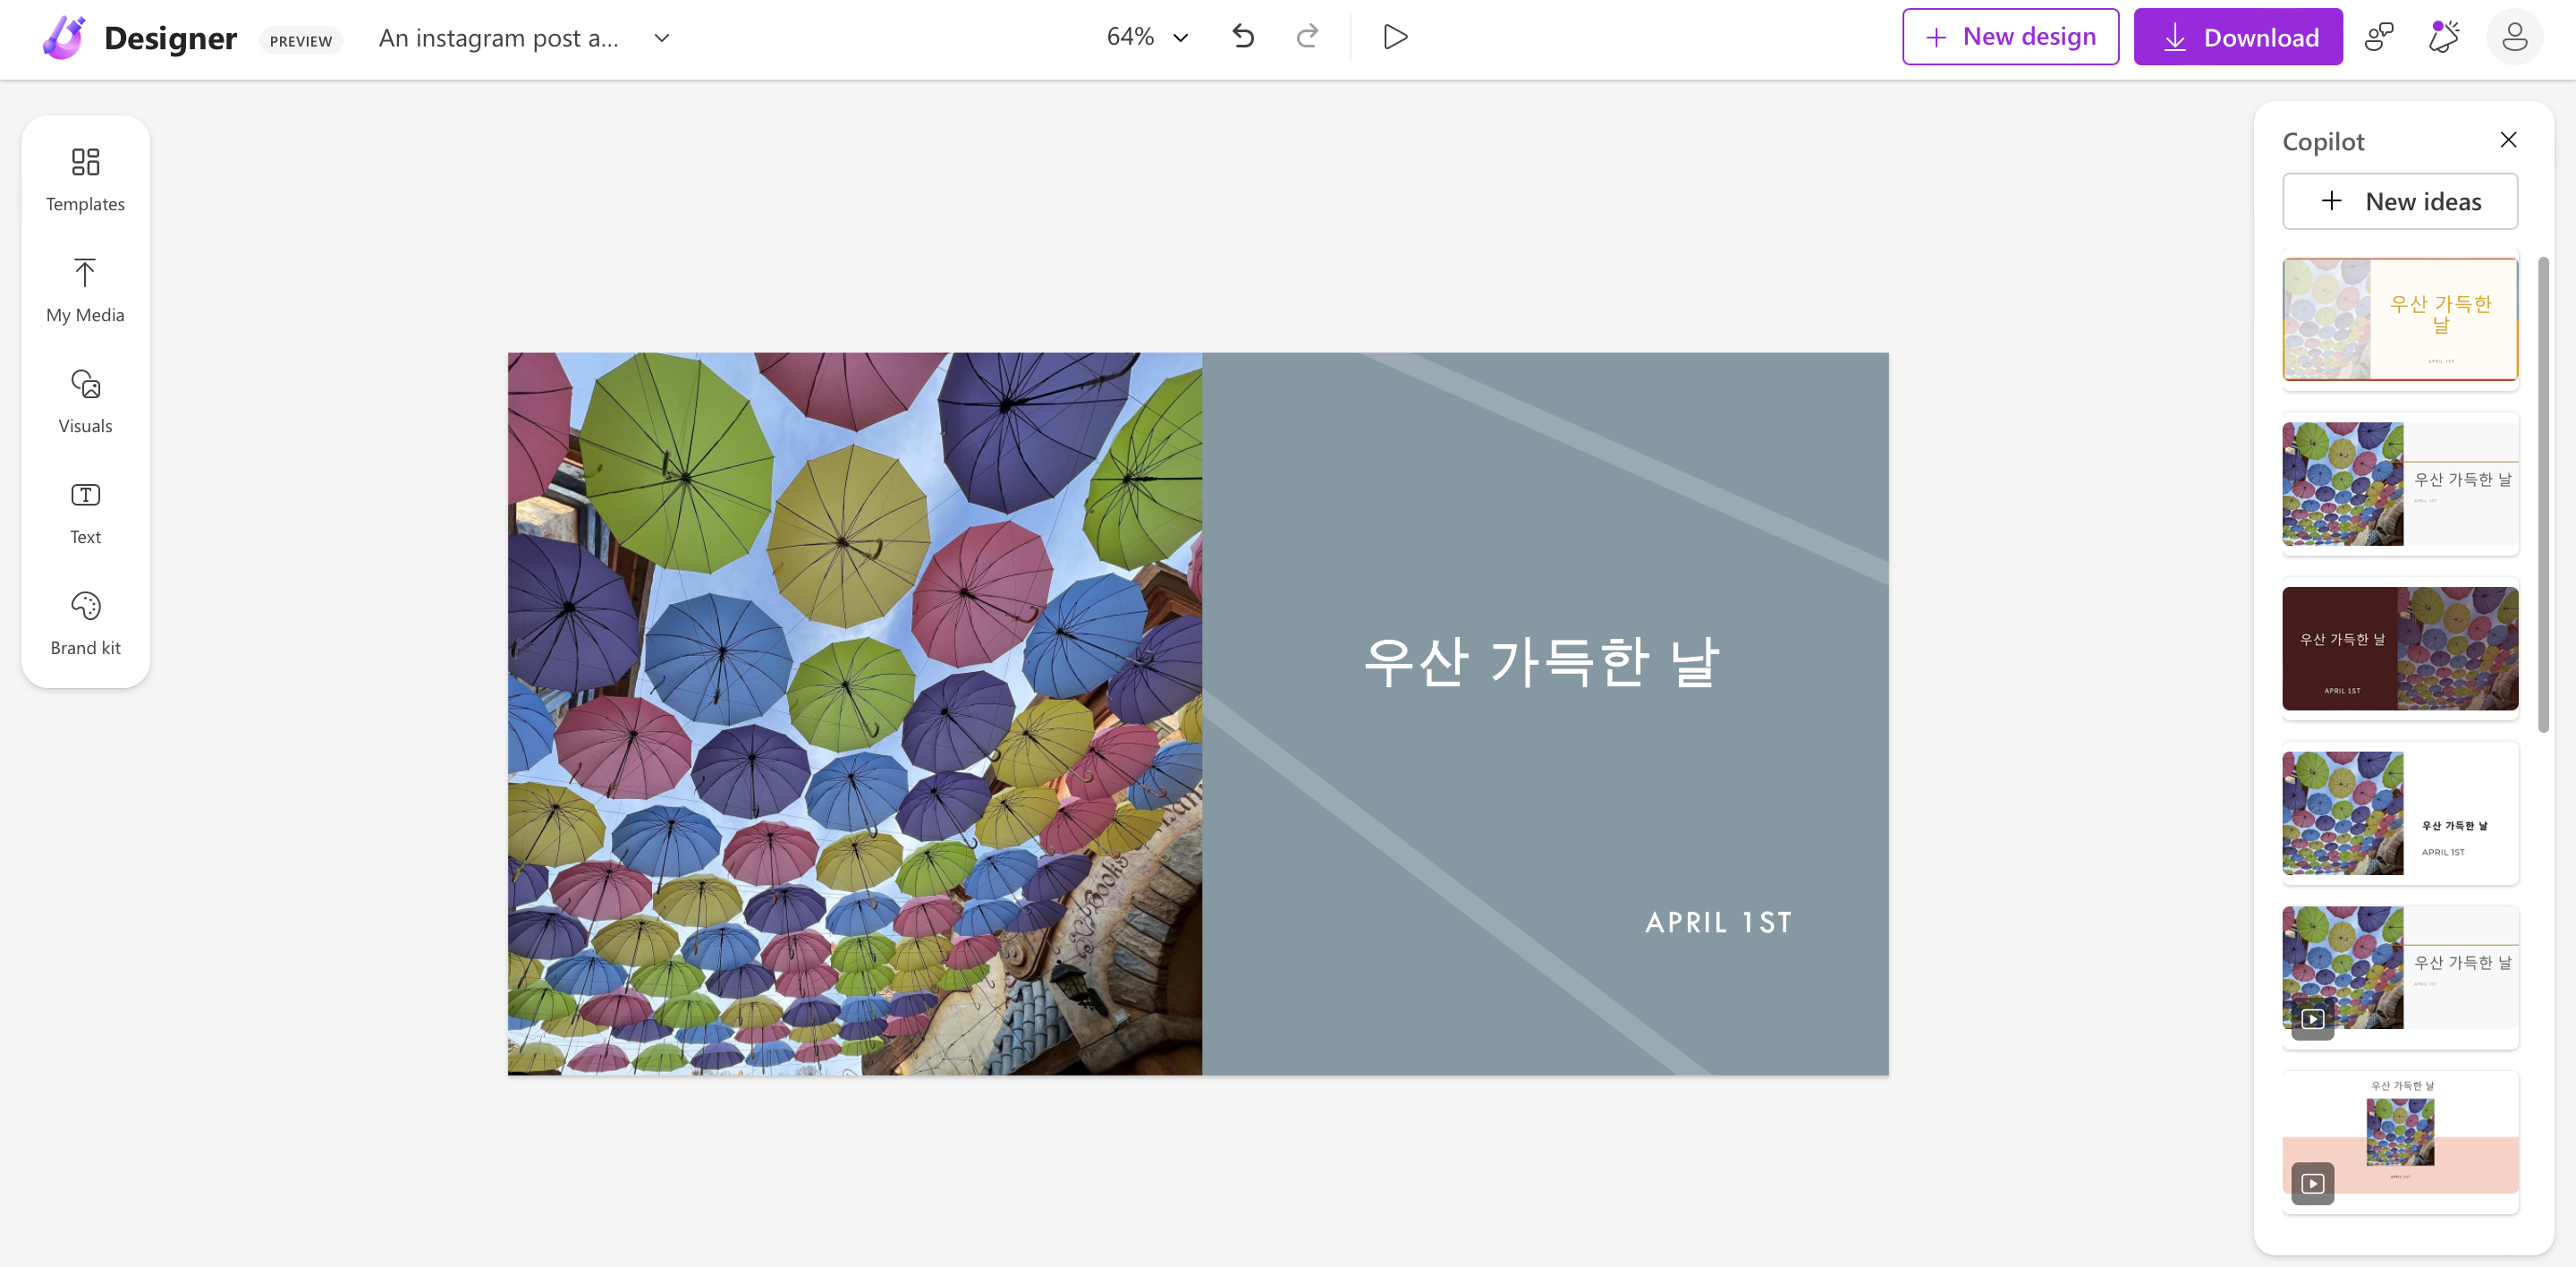Select the Text tool
Viewport: 2576px width, 1267px height.
85,513
